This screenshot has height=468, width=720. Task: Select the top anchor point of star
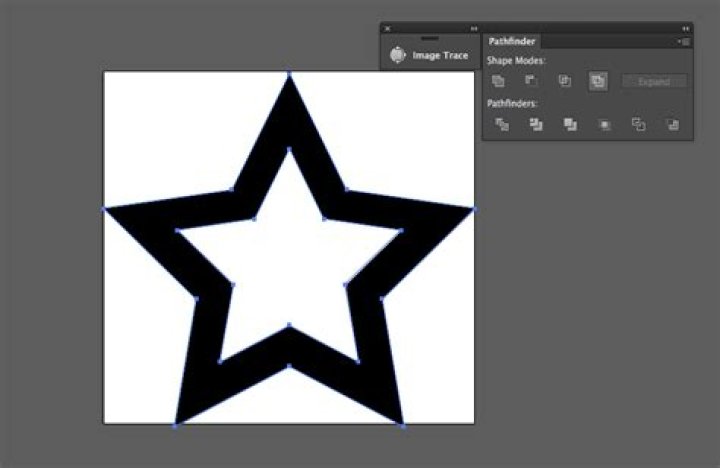pos(289,73)
